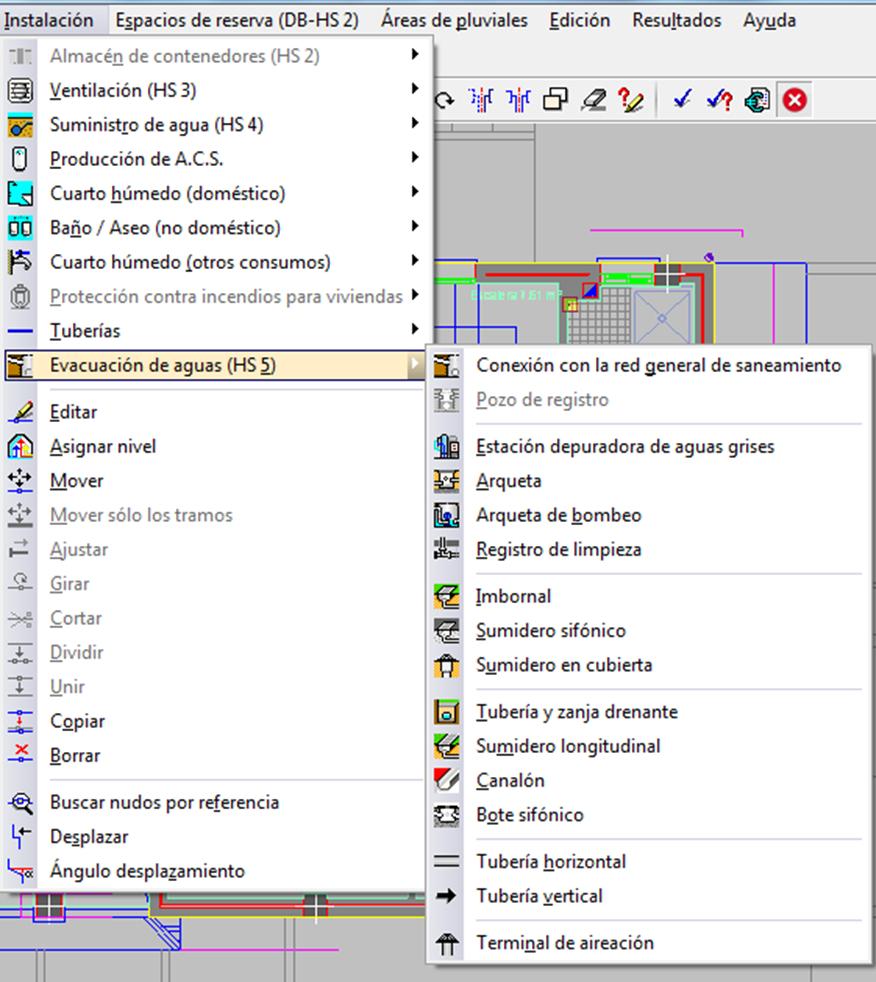Expand Suministro de agua (HS 4) submenu arrow
The width and height of the screenshot is (876, 982).
tap(414, 124)
